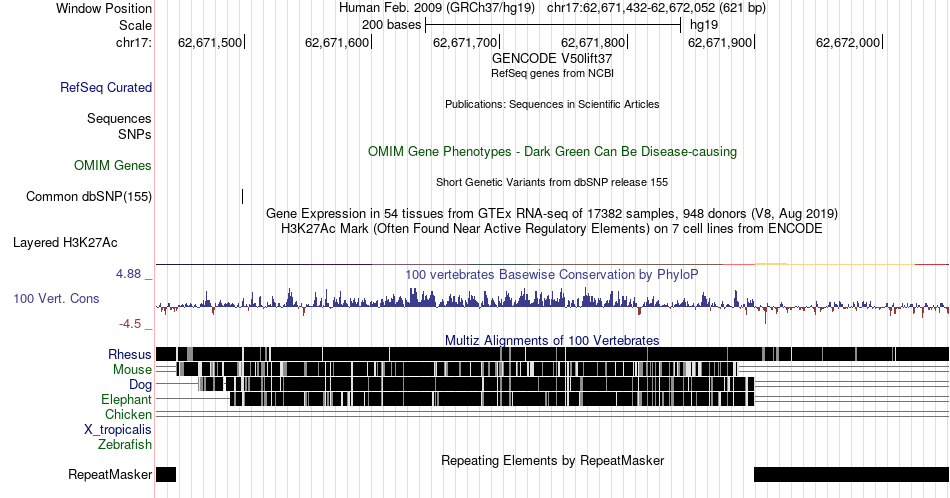Select the Chicken alignment label

coord(128,414)
